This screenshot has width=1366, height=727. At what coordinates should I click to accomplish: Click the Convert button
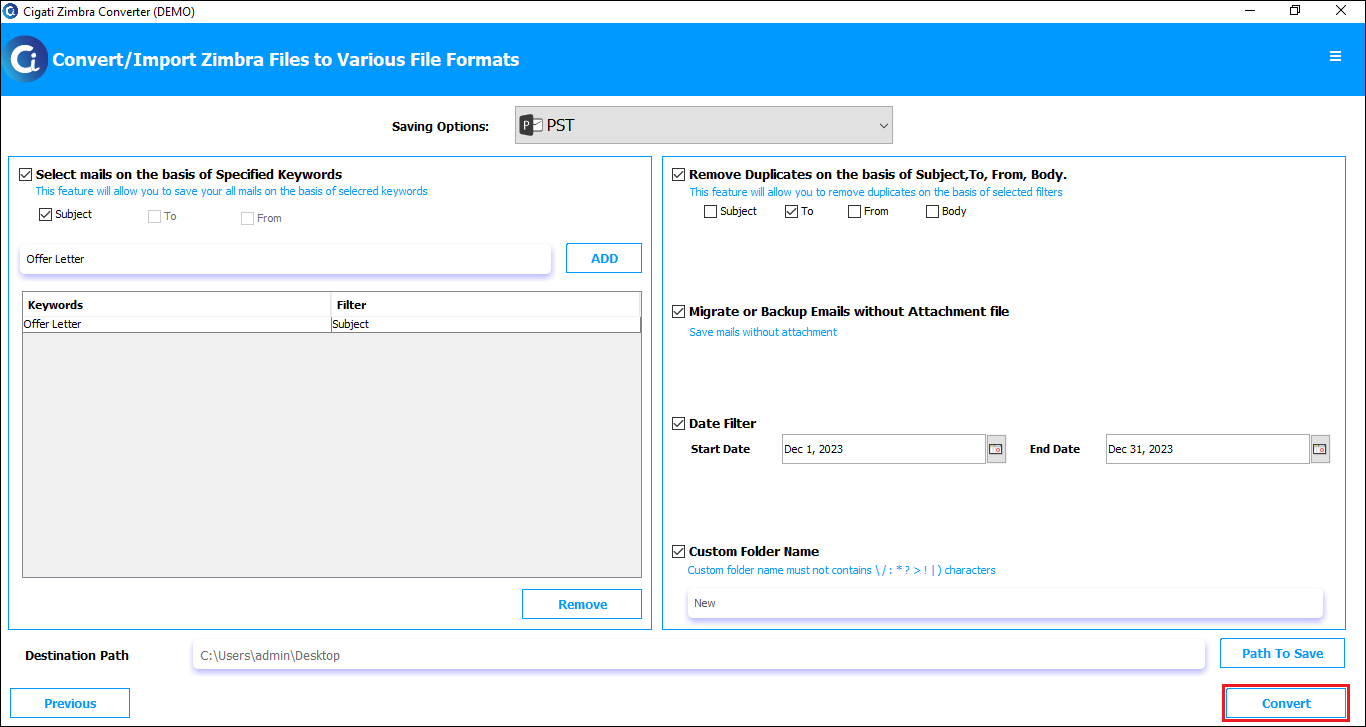[1286, 703]
